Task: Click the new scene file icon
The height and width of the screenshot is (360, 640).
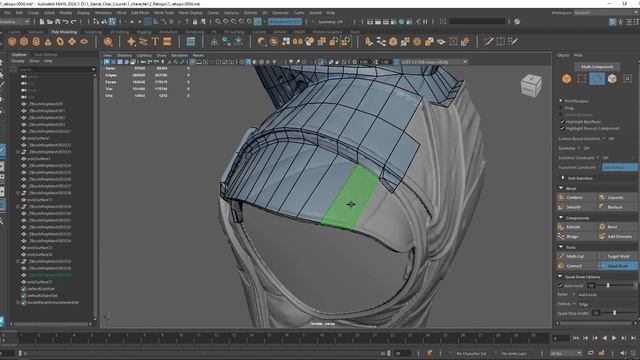Action: point(42,22)
